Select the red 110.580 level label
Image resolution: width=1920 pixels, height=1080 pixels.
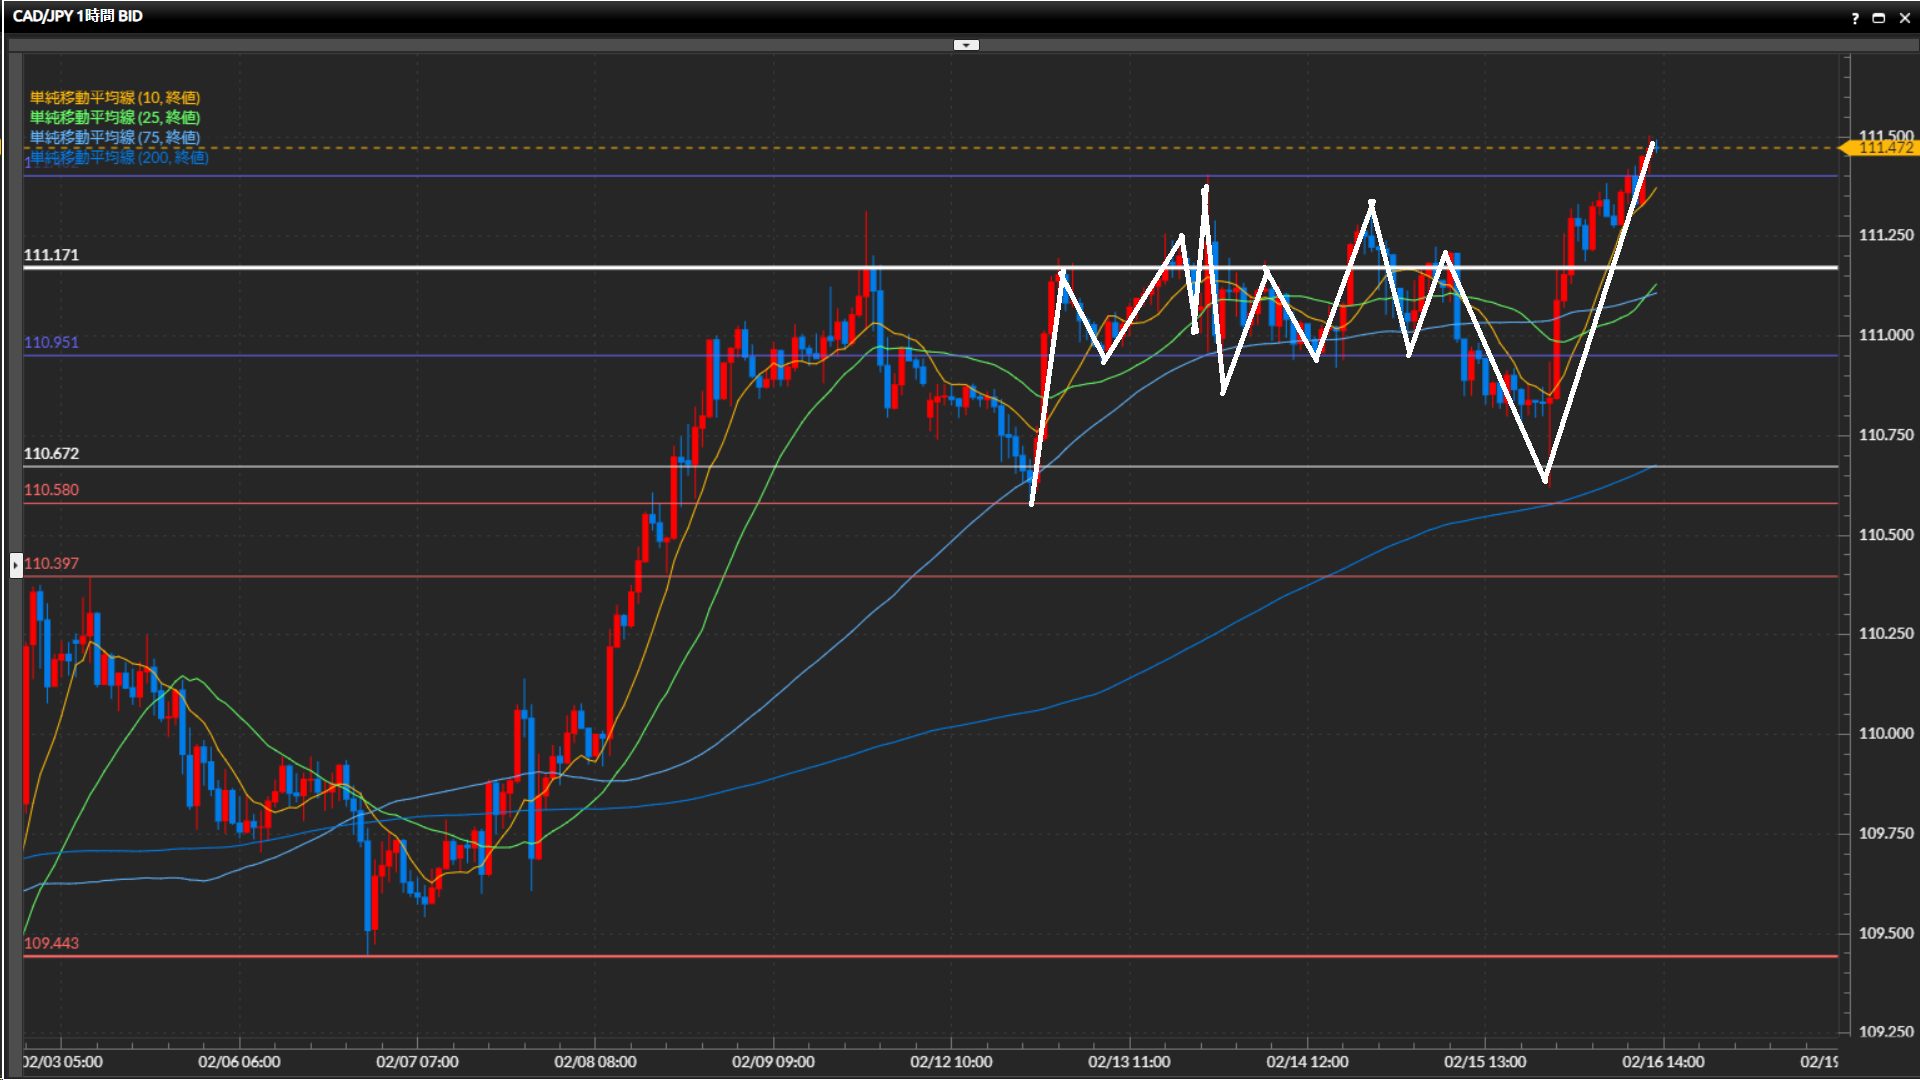pyautogui.click(x=51, y=490)
